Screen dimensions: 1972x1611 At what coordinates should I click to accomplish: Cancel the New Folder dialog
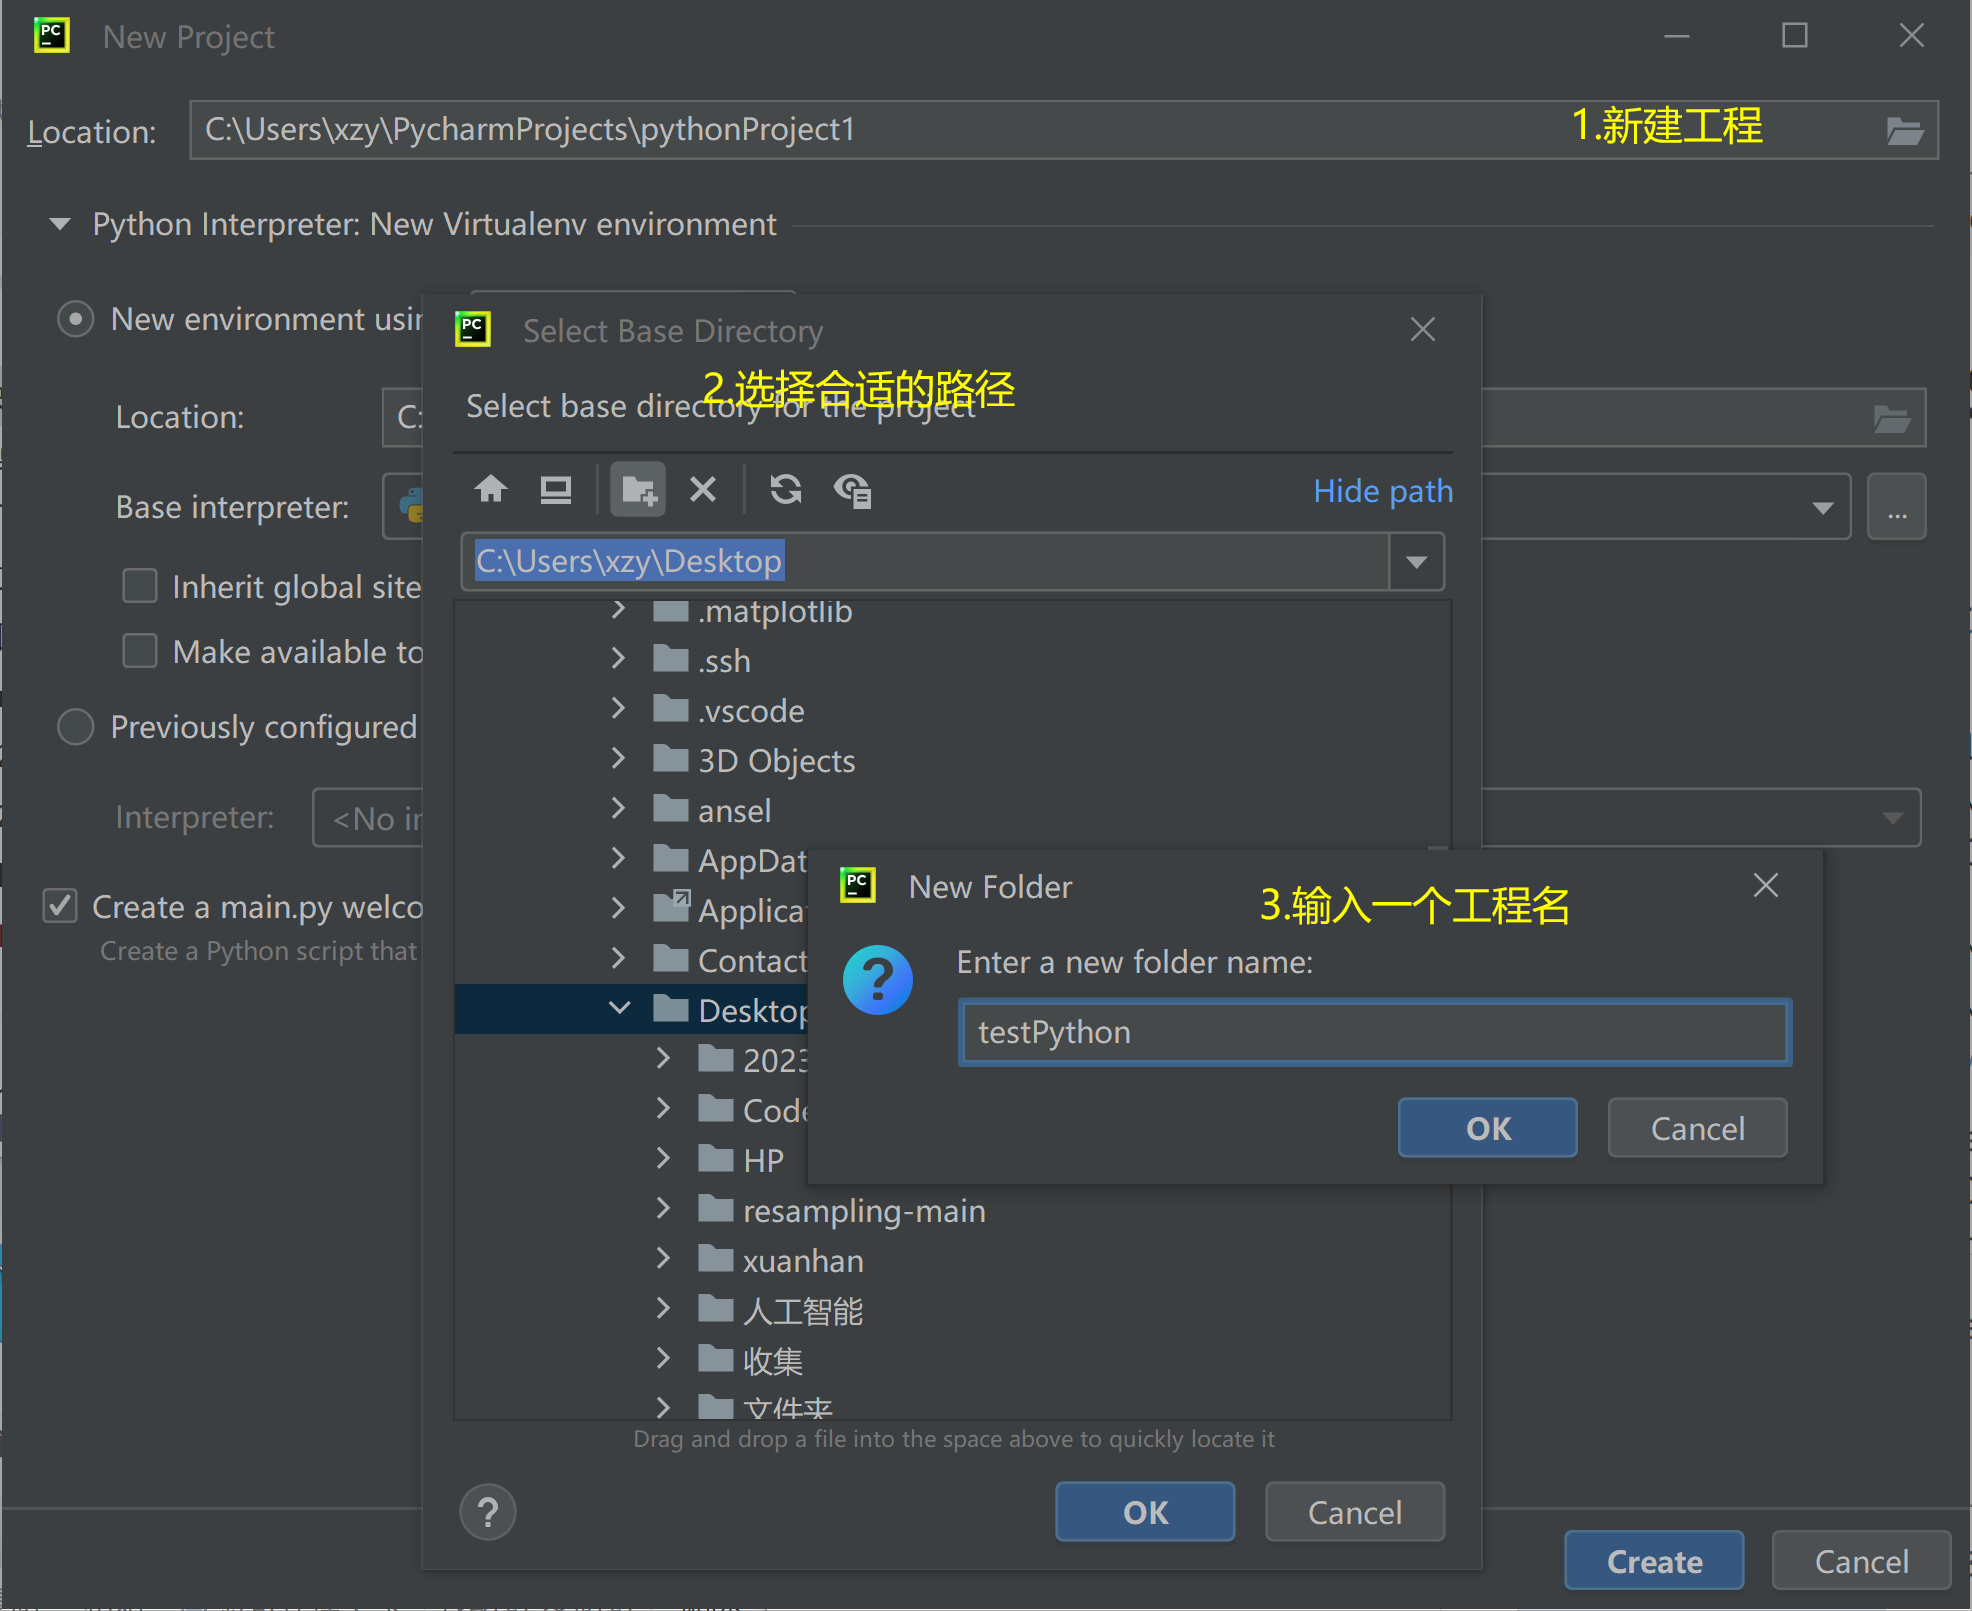(x=1698, y=1128)
